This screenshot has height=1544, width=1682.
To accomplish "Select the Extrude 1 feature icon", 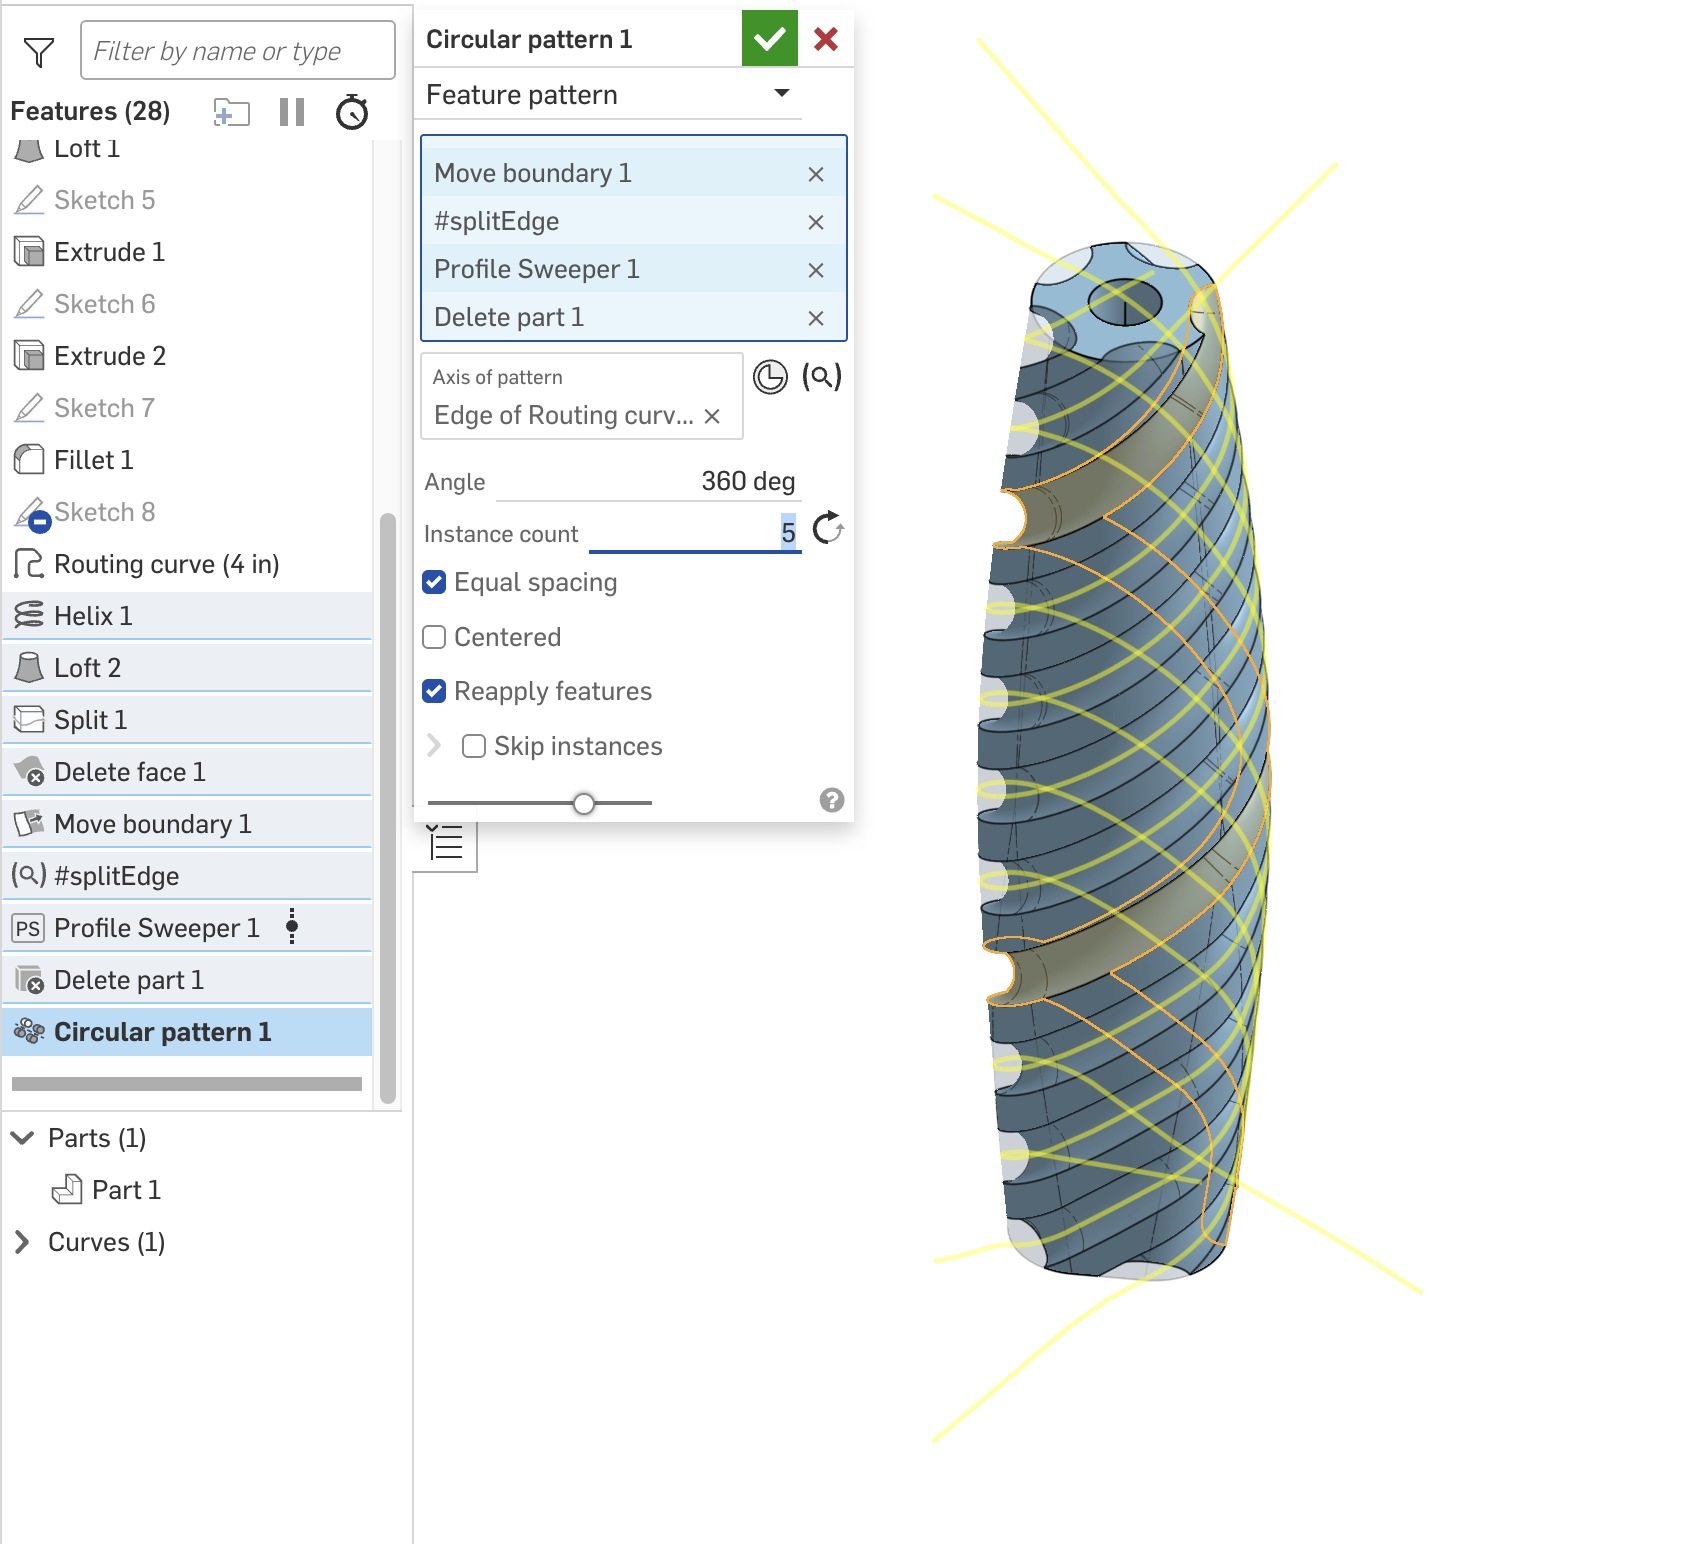I will tap(29, 252).
